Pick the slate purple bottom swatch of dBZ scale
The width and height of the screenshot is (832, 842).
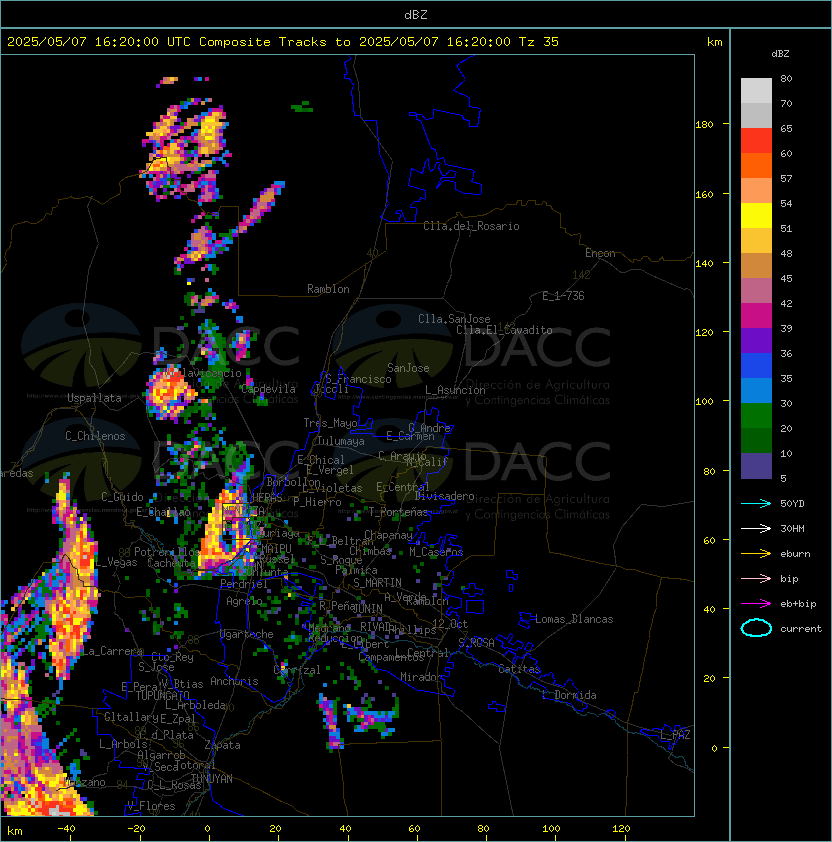point(756,466)
